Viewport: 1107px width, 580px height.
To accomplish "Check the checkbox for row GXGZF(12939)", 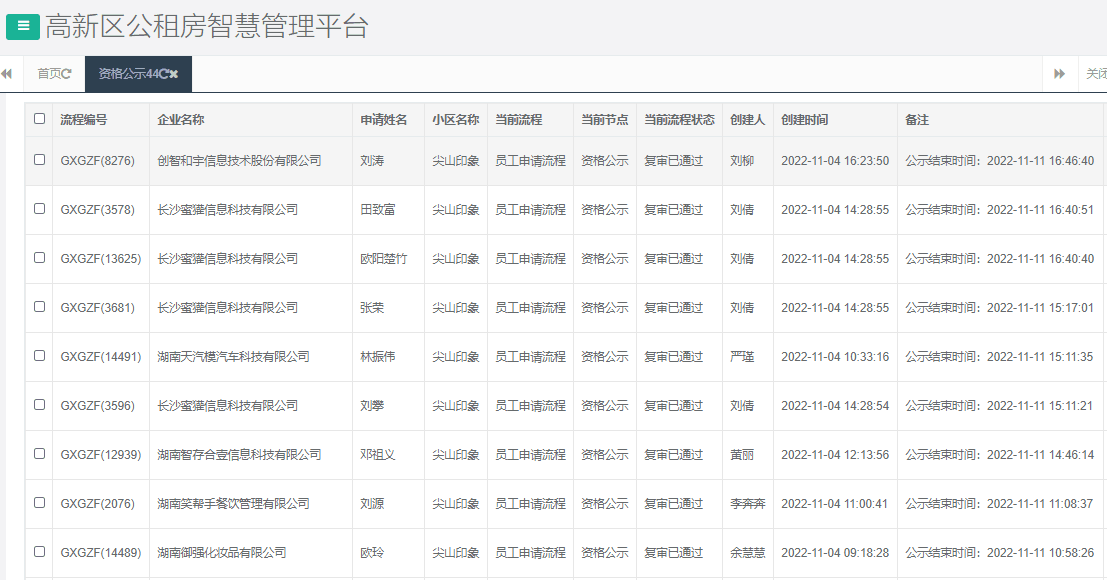I will [38, 454].
